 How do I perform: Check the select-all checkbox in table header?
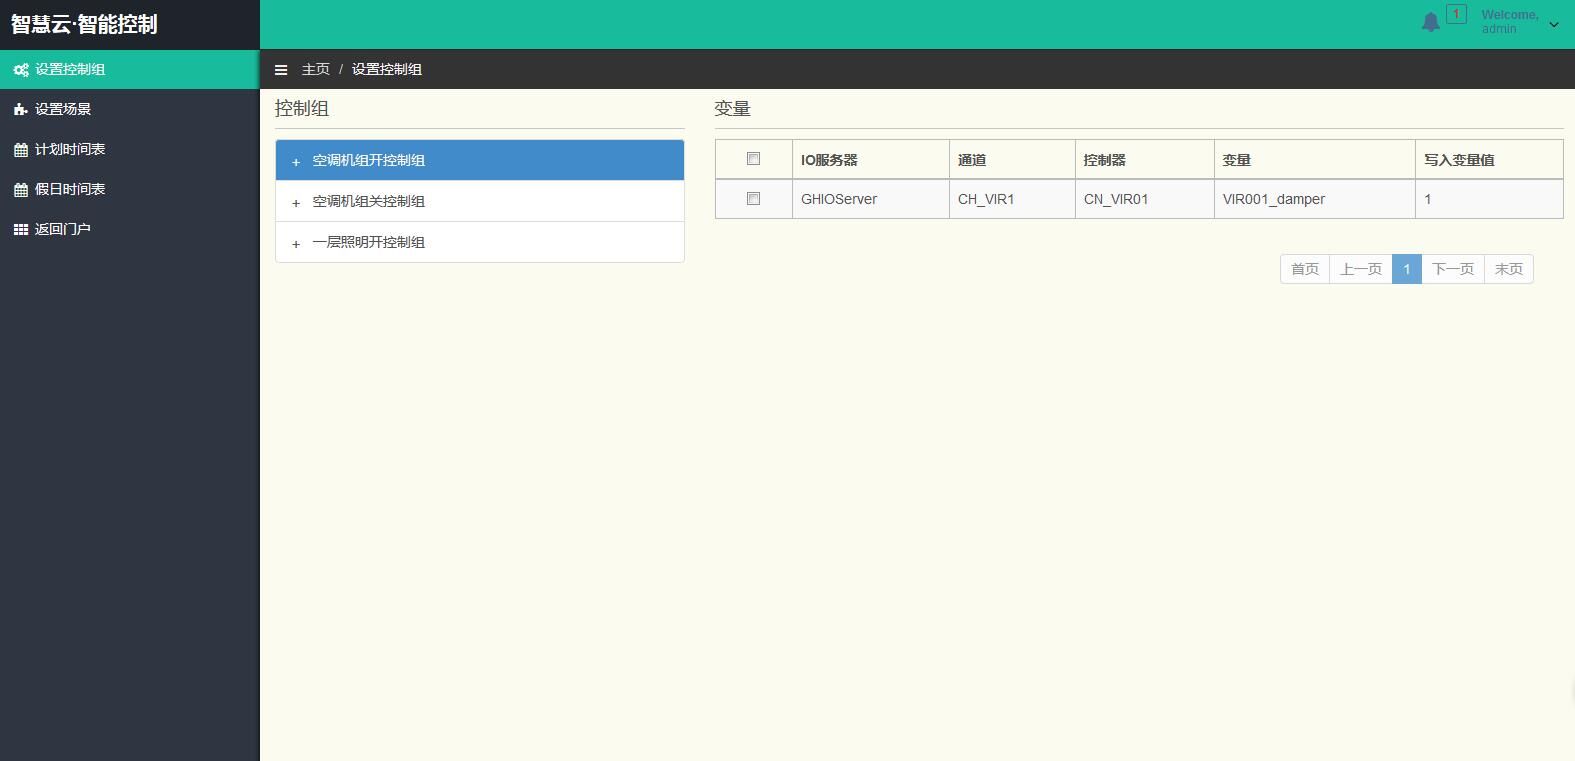click(x=754, y=158)
